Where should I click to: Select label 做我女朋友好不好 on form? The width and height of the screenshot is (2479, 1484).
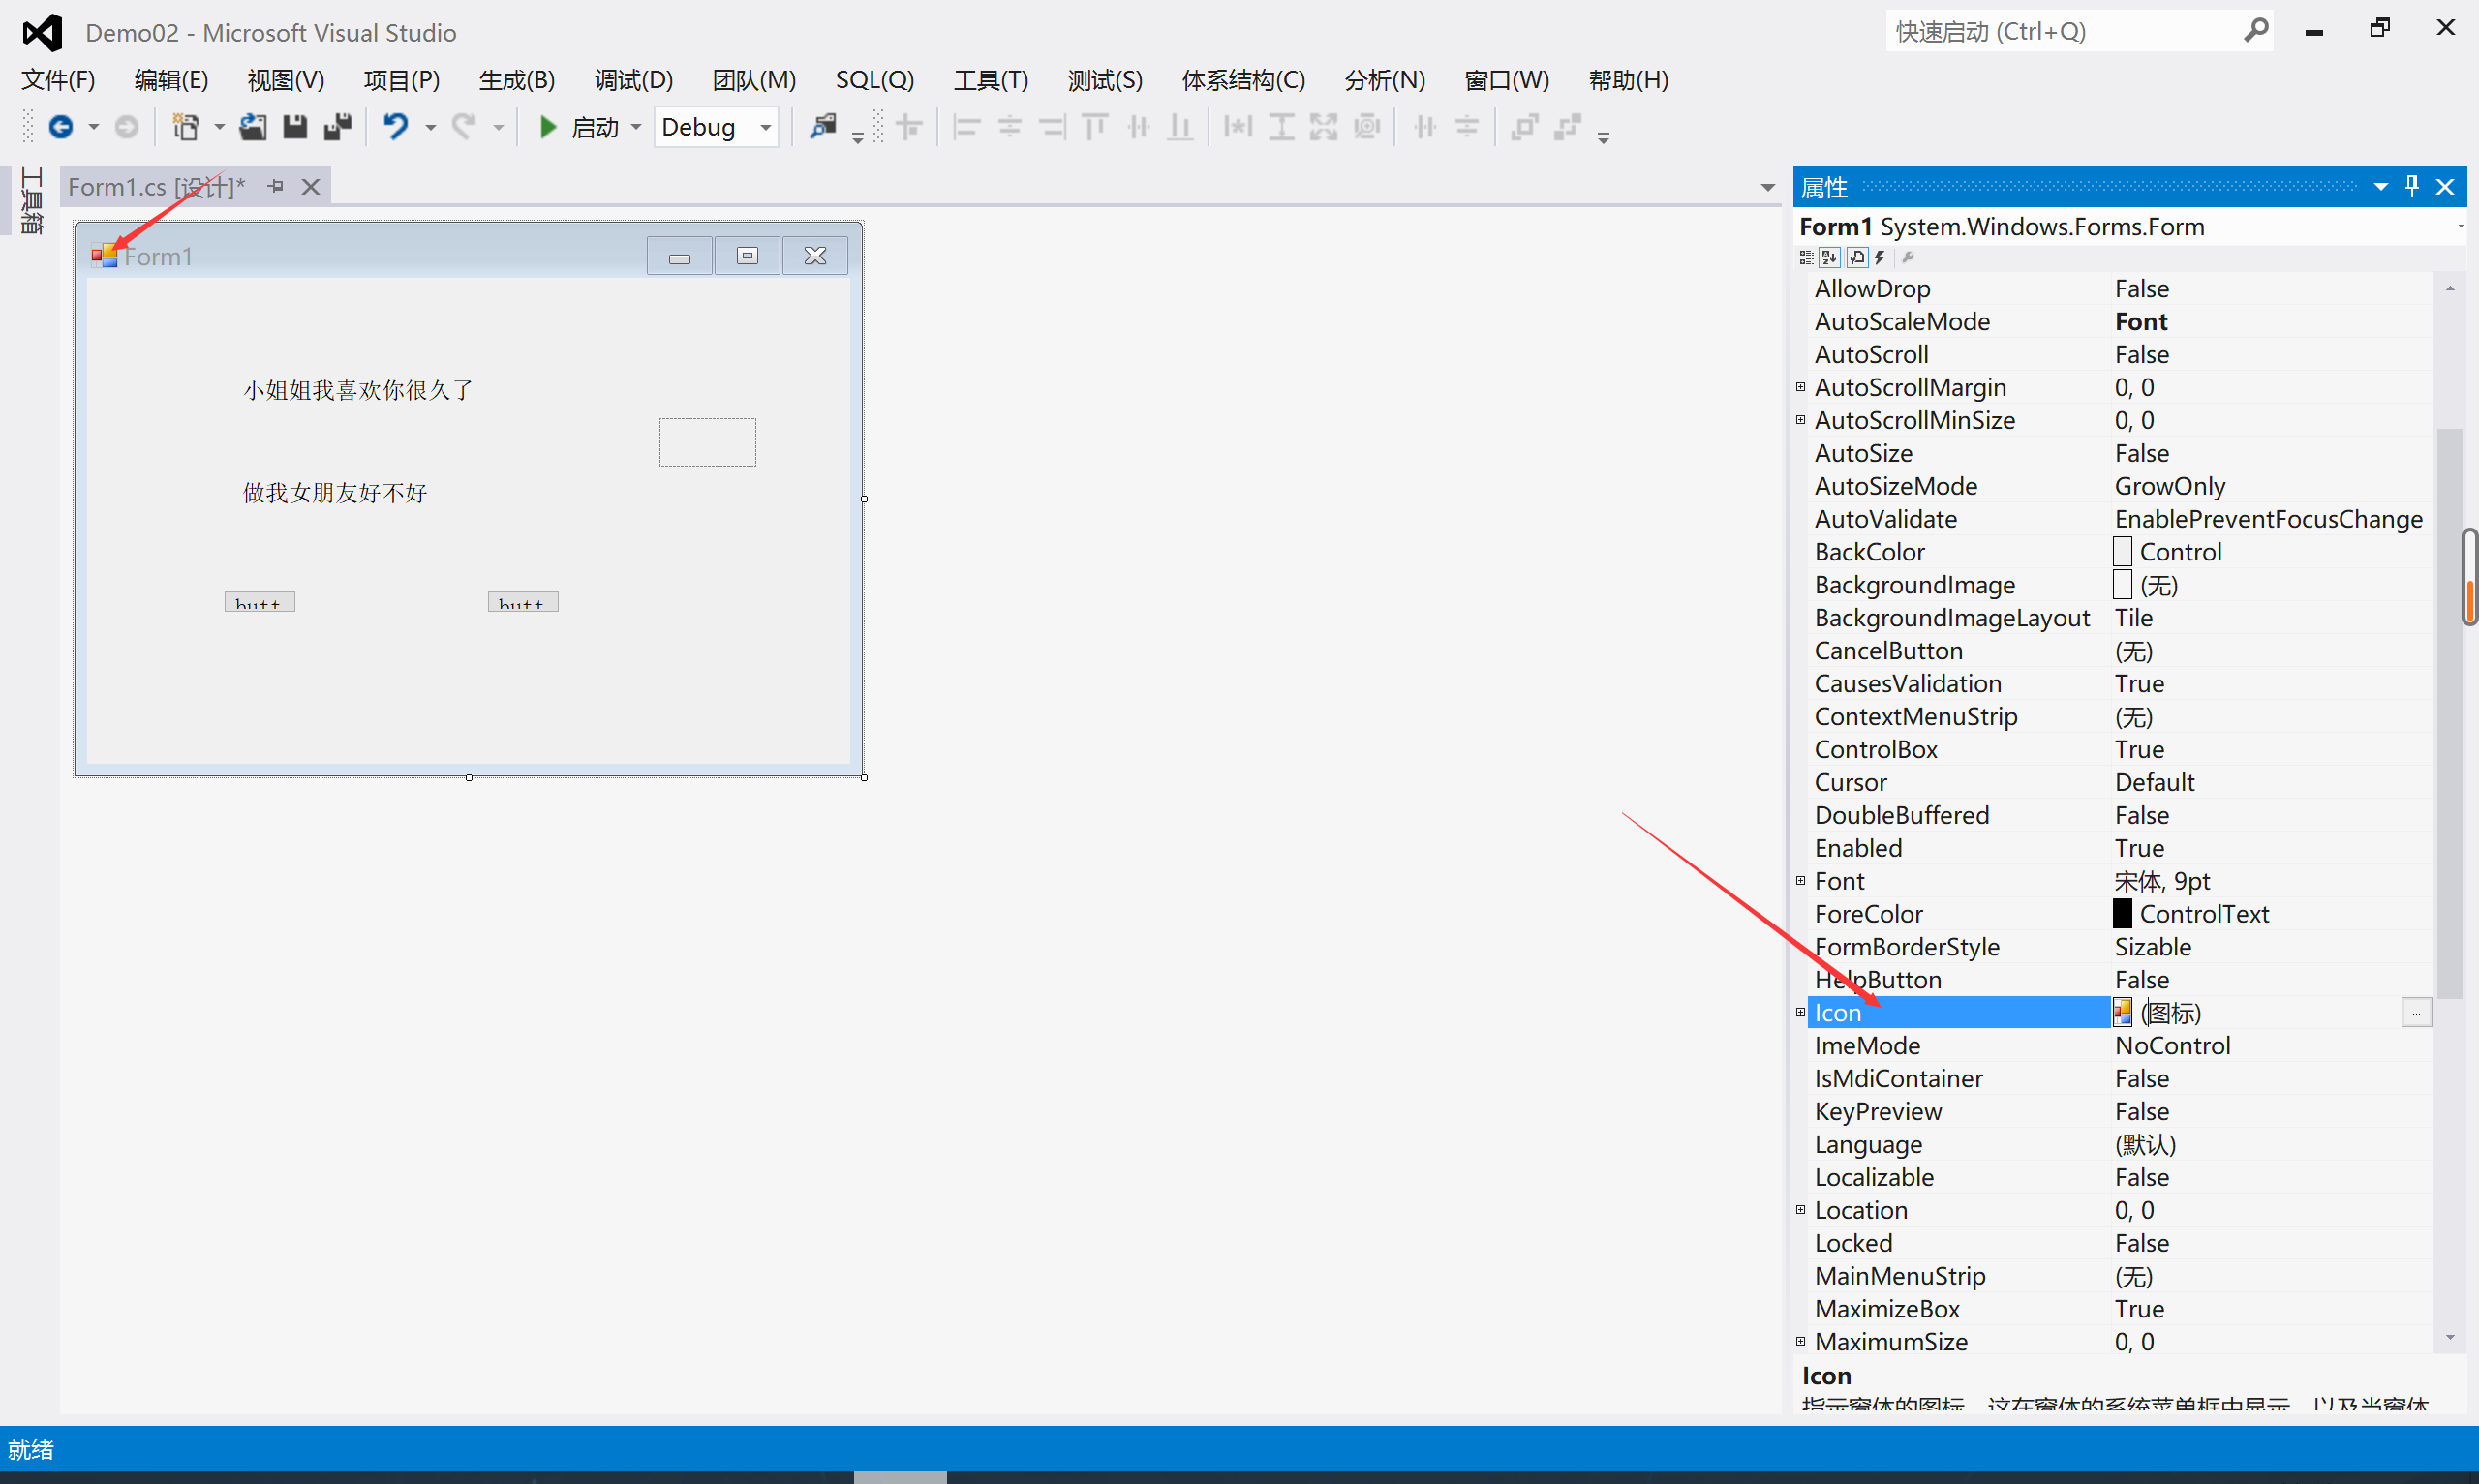click(335, 493)
